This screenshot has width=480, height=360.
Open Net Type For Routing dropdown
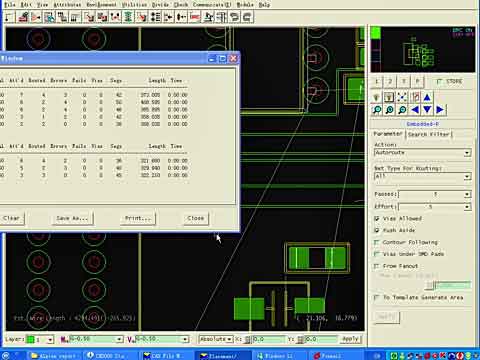point(467,177)
